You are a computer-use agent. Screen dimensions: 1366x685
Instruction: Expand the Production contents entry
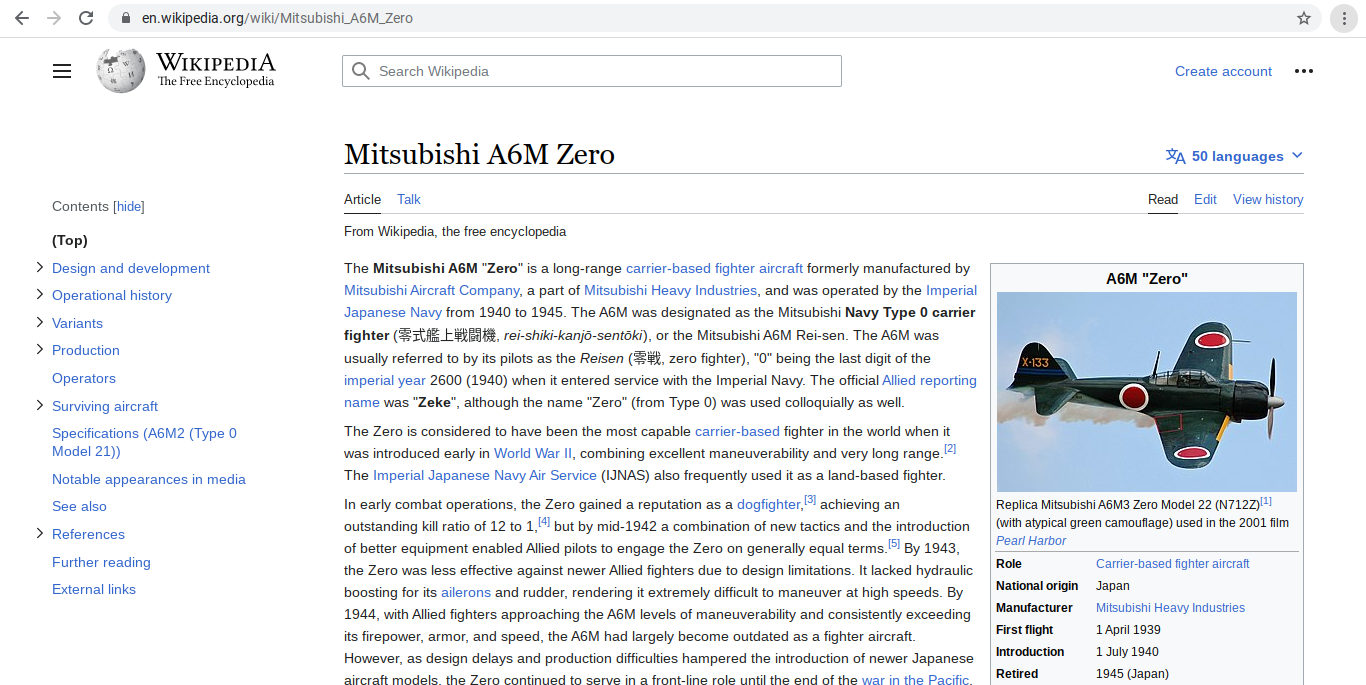coord(40,349)
